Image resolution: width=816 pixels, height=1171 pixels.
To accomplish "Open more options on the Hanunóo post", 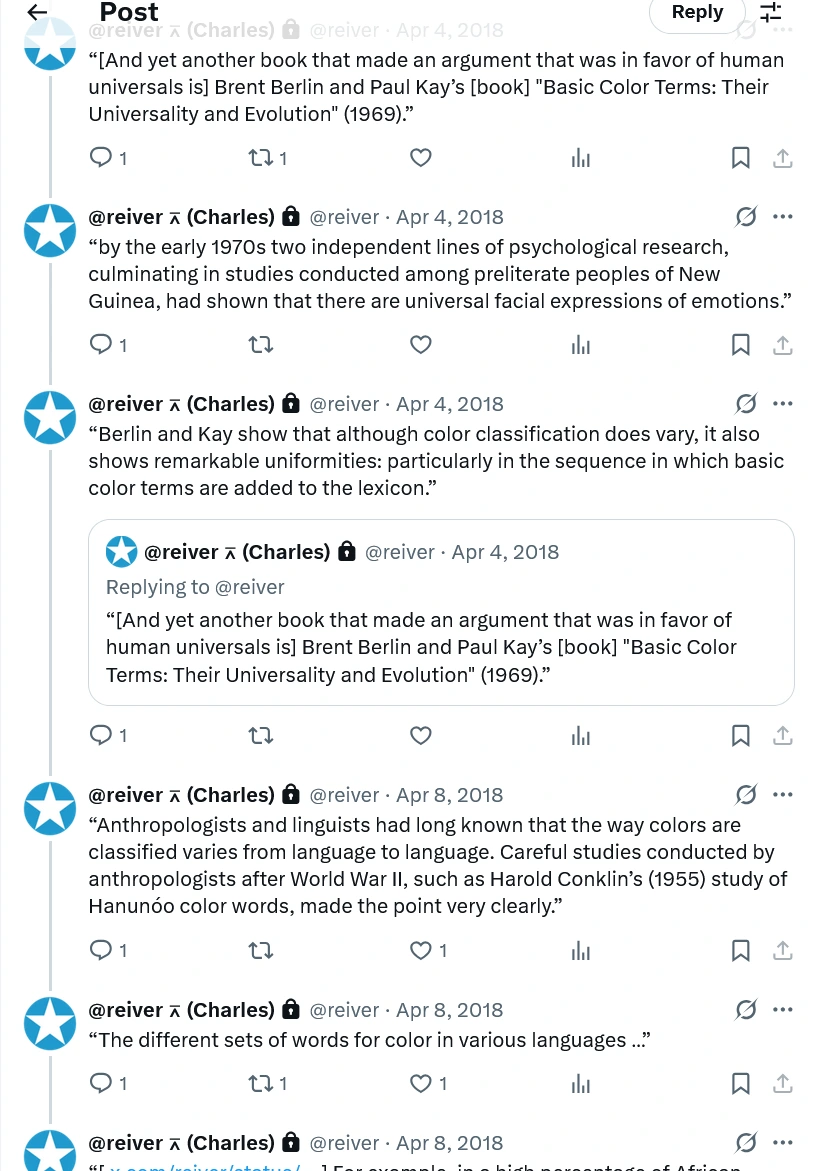I will 783,795.
